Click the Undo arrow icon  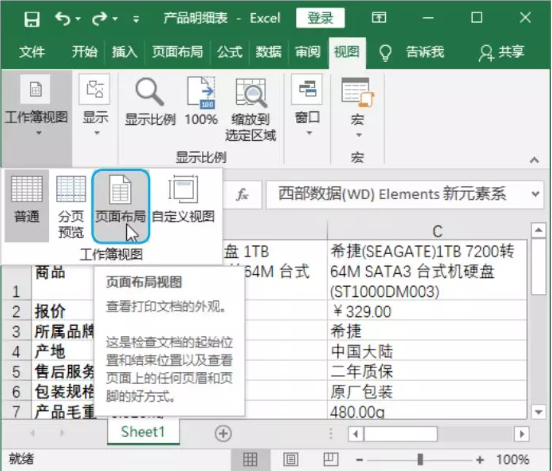[63, 18]
